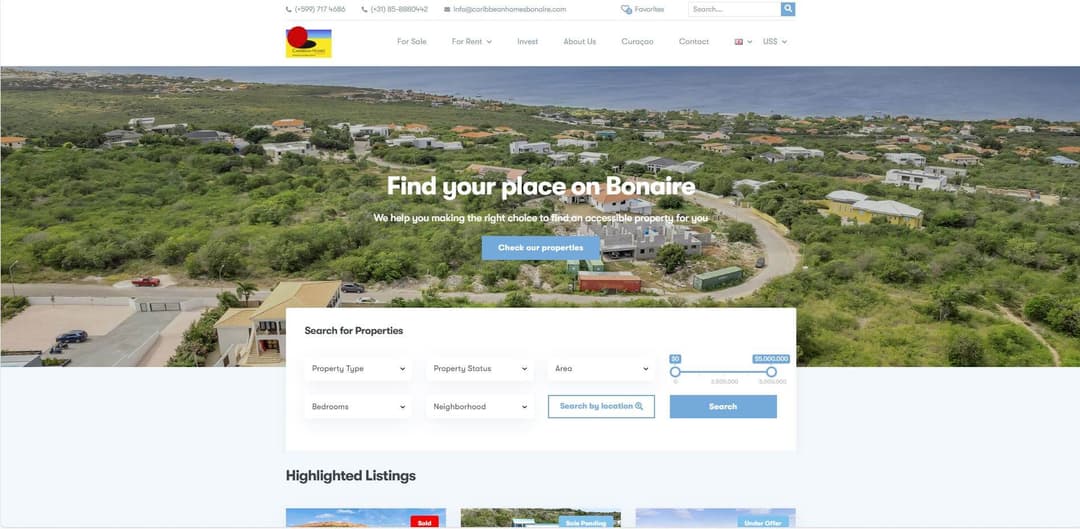
Task: Click the Caribbean Homes logo
Action: (x=309, y=42)
